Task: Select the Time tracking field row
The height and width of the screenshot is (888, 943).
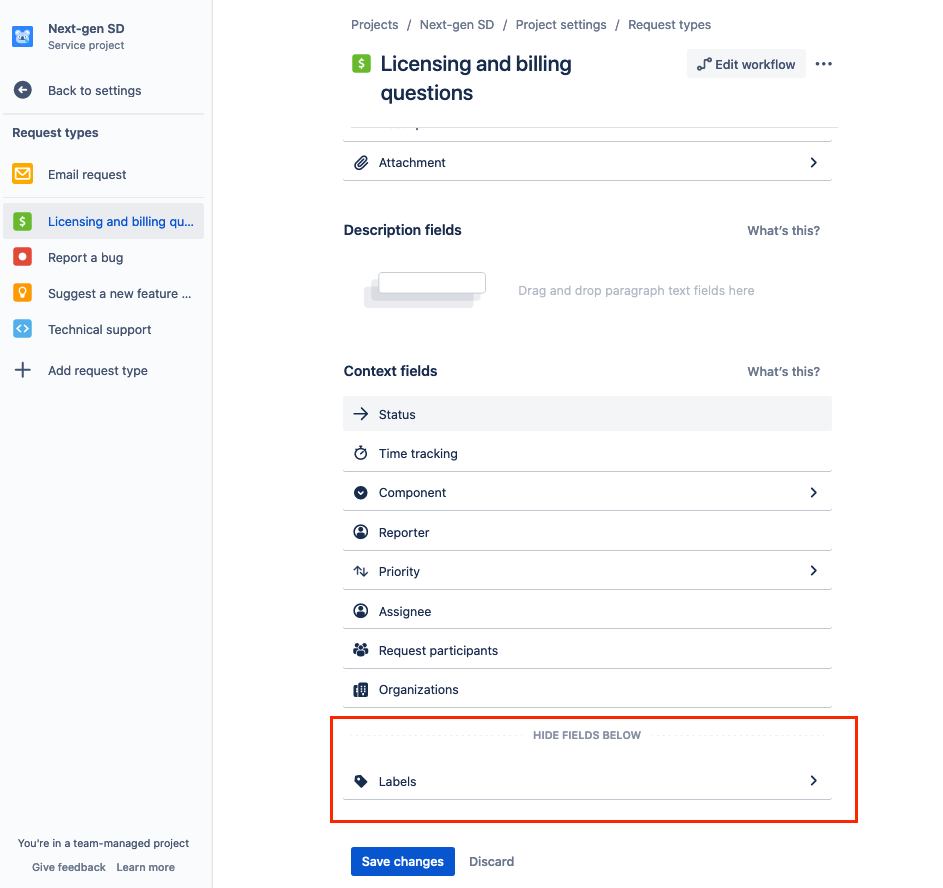Action: 587,453
